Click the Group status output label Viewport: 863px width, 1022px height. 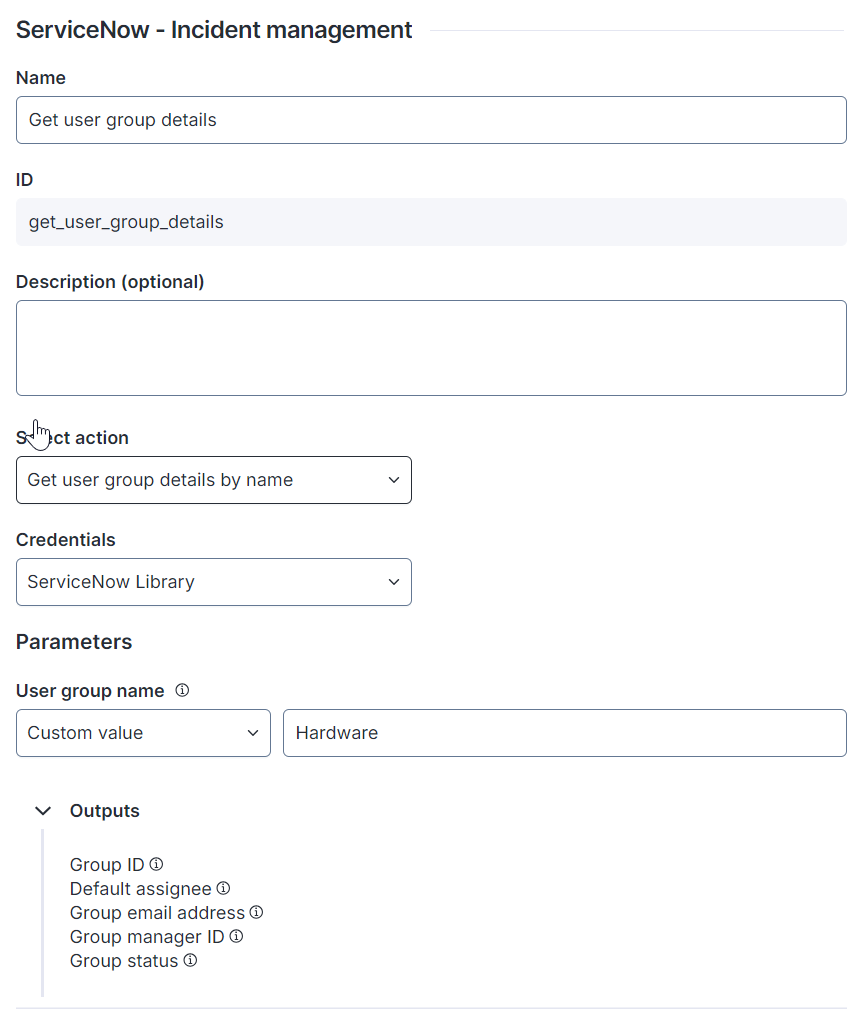coord(124,961)
